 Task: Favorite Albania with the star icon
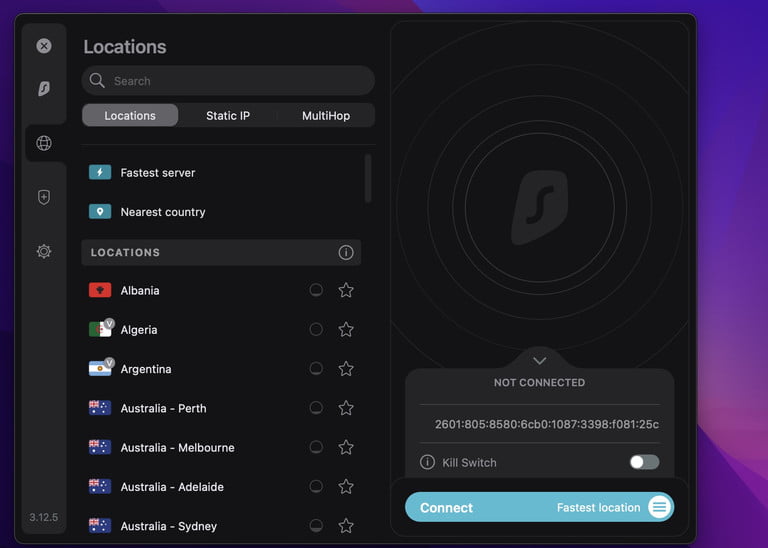pos(346,291)
